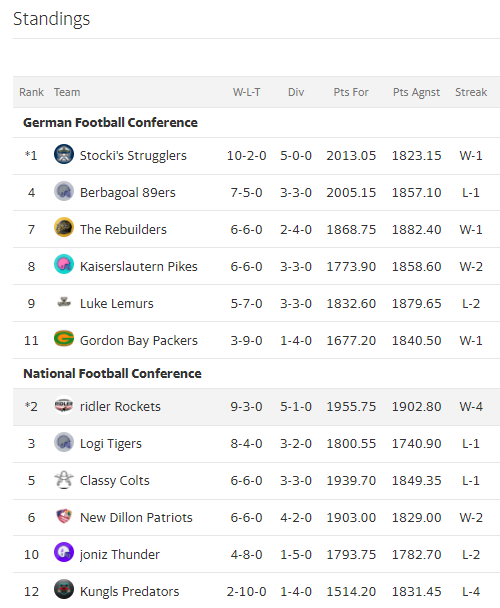Image resolution: width=500 pixels, height=608 pixels.
Task: Click the W-L-T column header
Action: point(246,92)
